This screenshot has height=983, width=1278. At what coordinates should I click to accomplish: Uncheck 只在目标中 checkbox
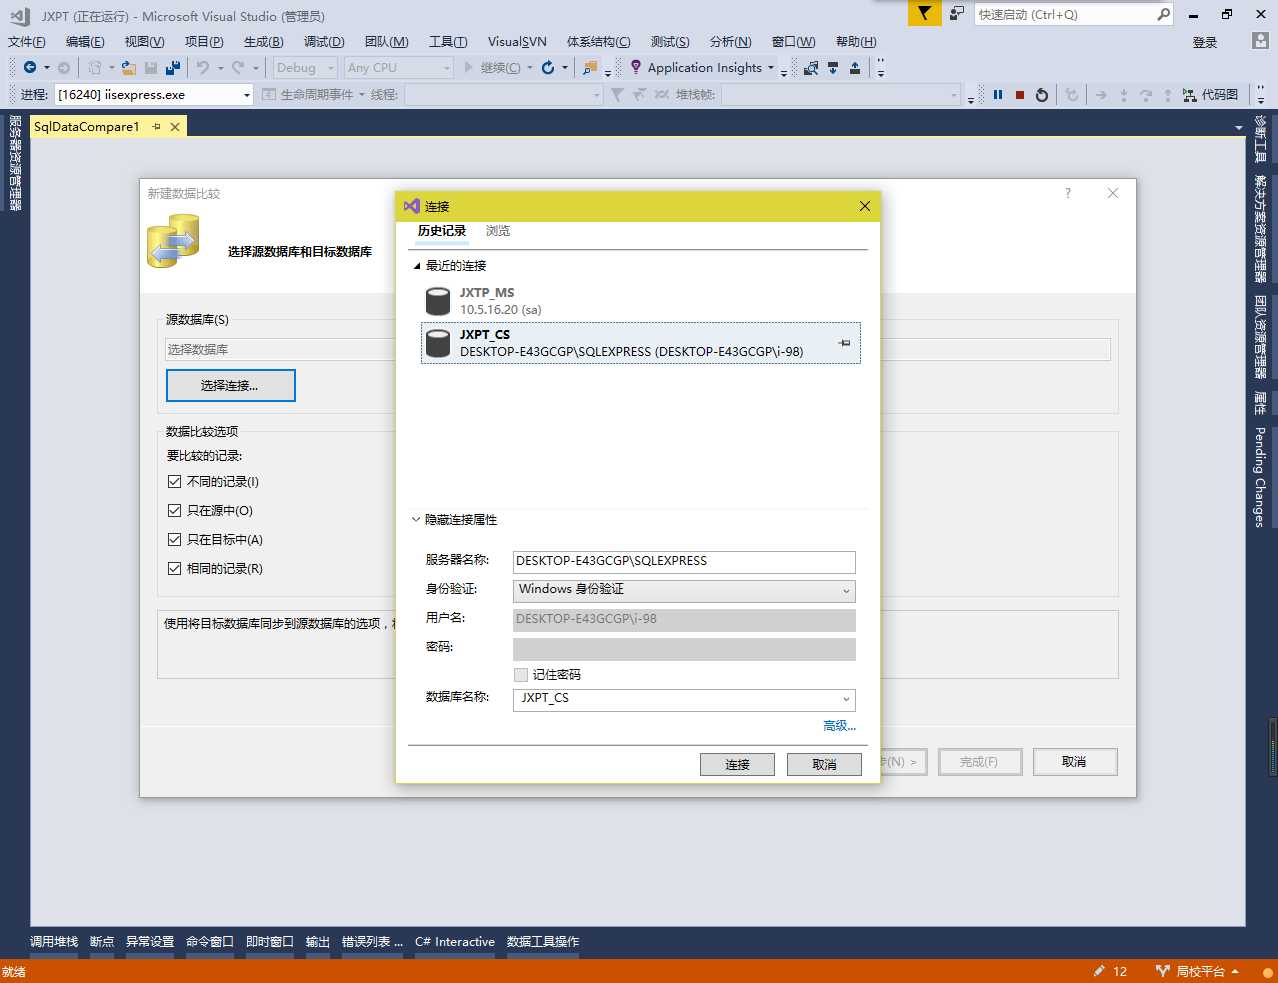175,540
